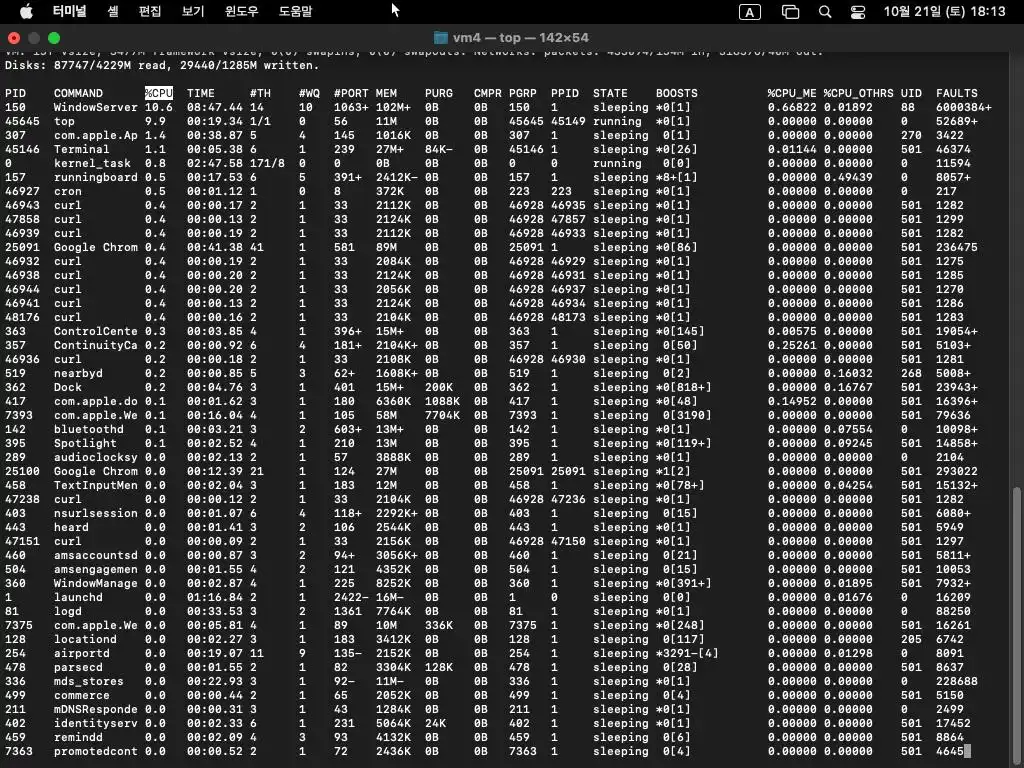Image resolution: width=1024 pixels, height=768 pixels.
Task: Click the %CPU_OTHRS column header
Action: [x=858, y=93]
